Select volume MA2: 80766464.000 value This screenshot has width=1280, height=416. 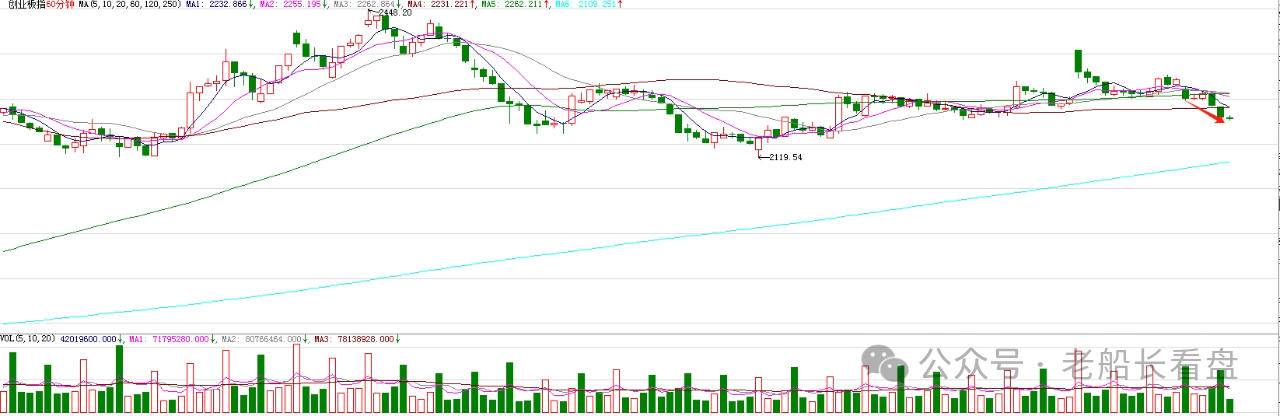pos(261,339)
